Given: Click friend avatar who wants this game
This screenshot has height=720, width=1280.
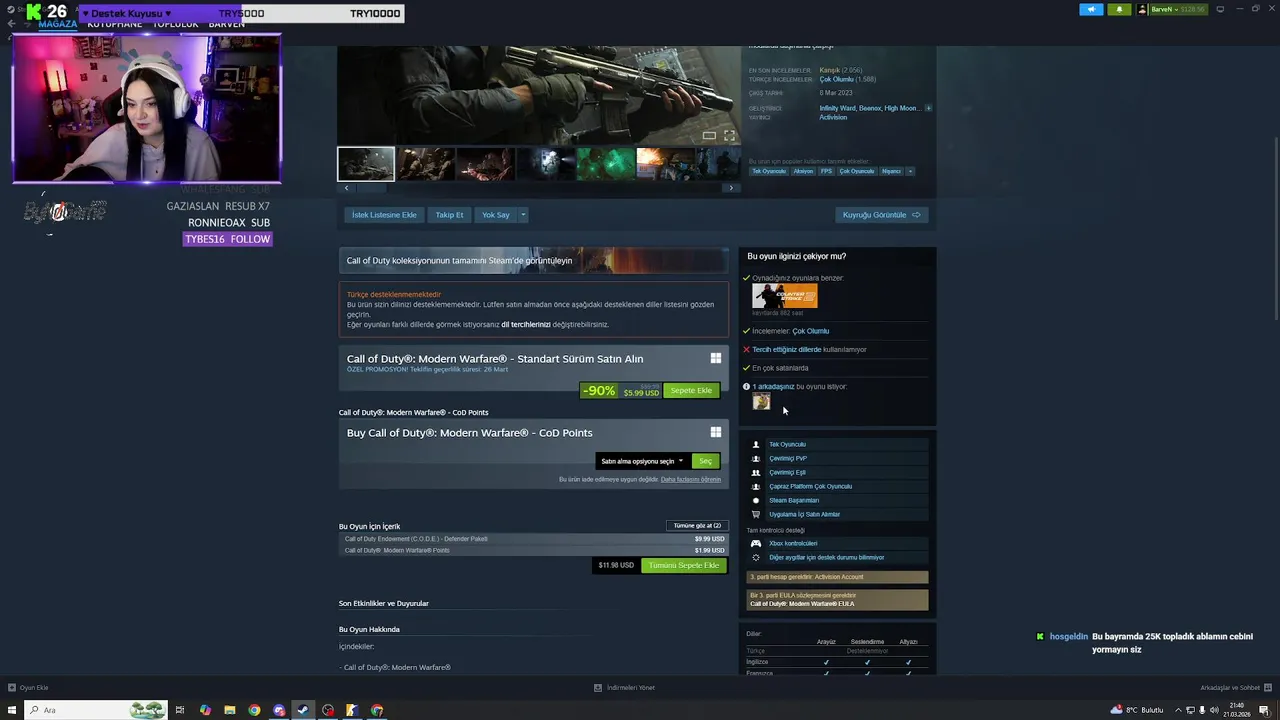Looking at the screenshot, I should pyautogui.click(x=761, y=401).
